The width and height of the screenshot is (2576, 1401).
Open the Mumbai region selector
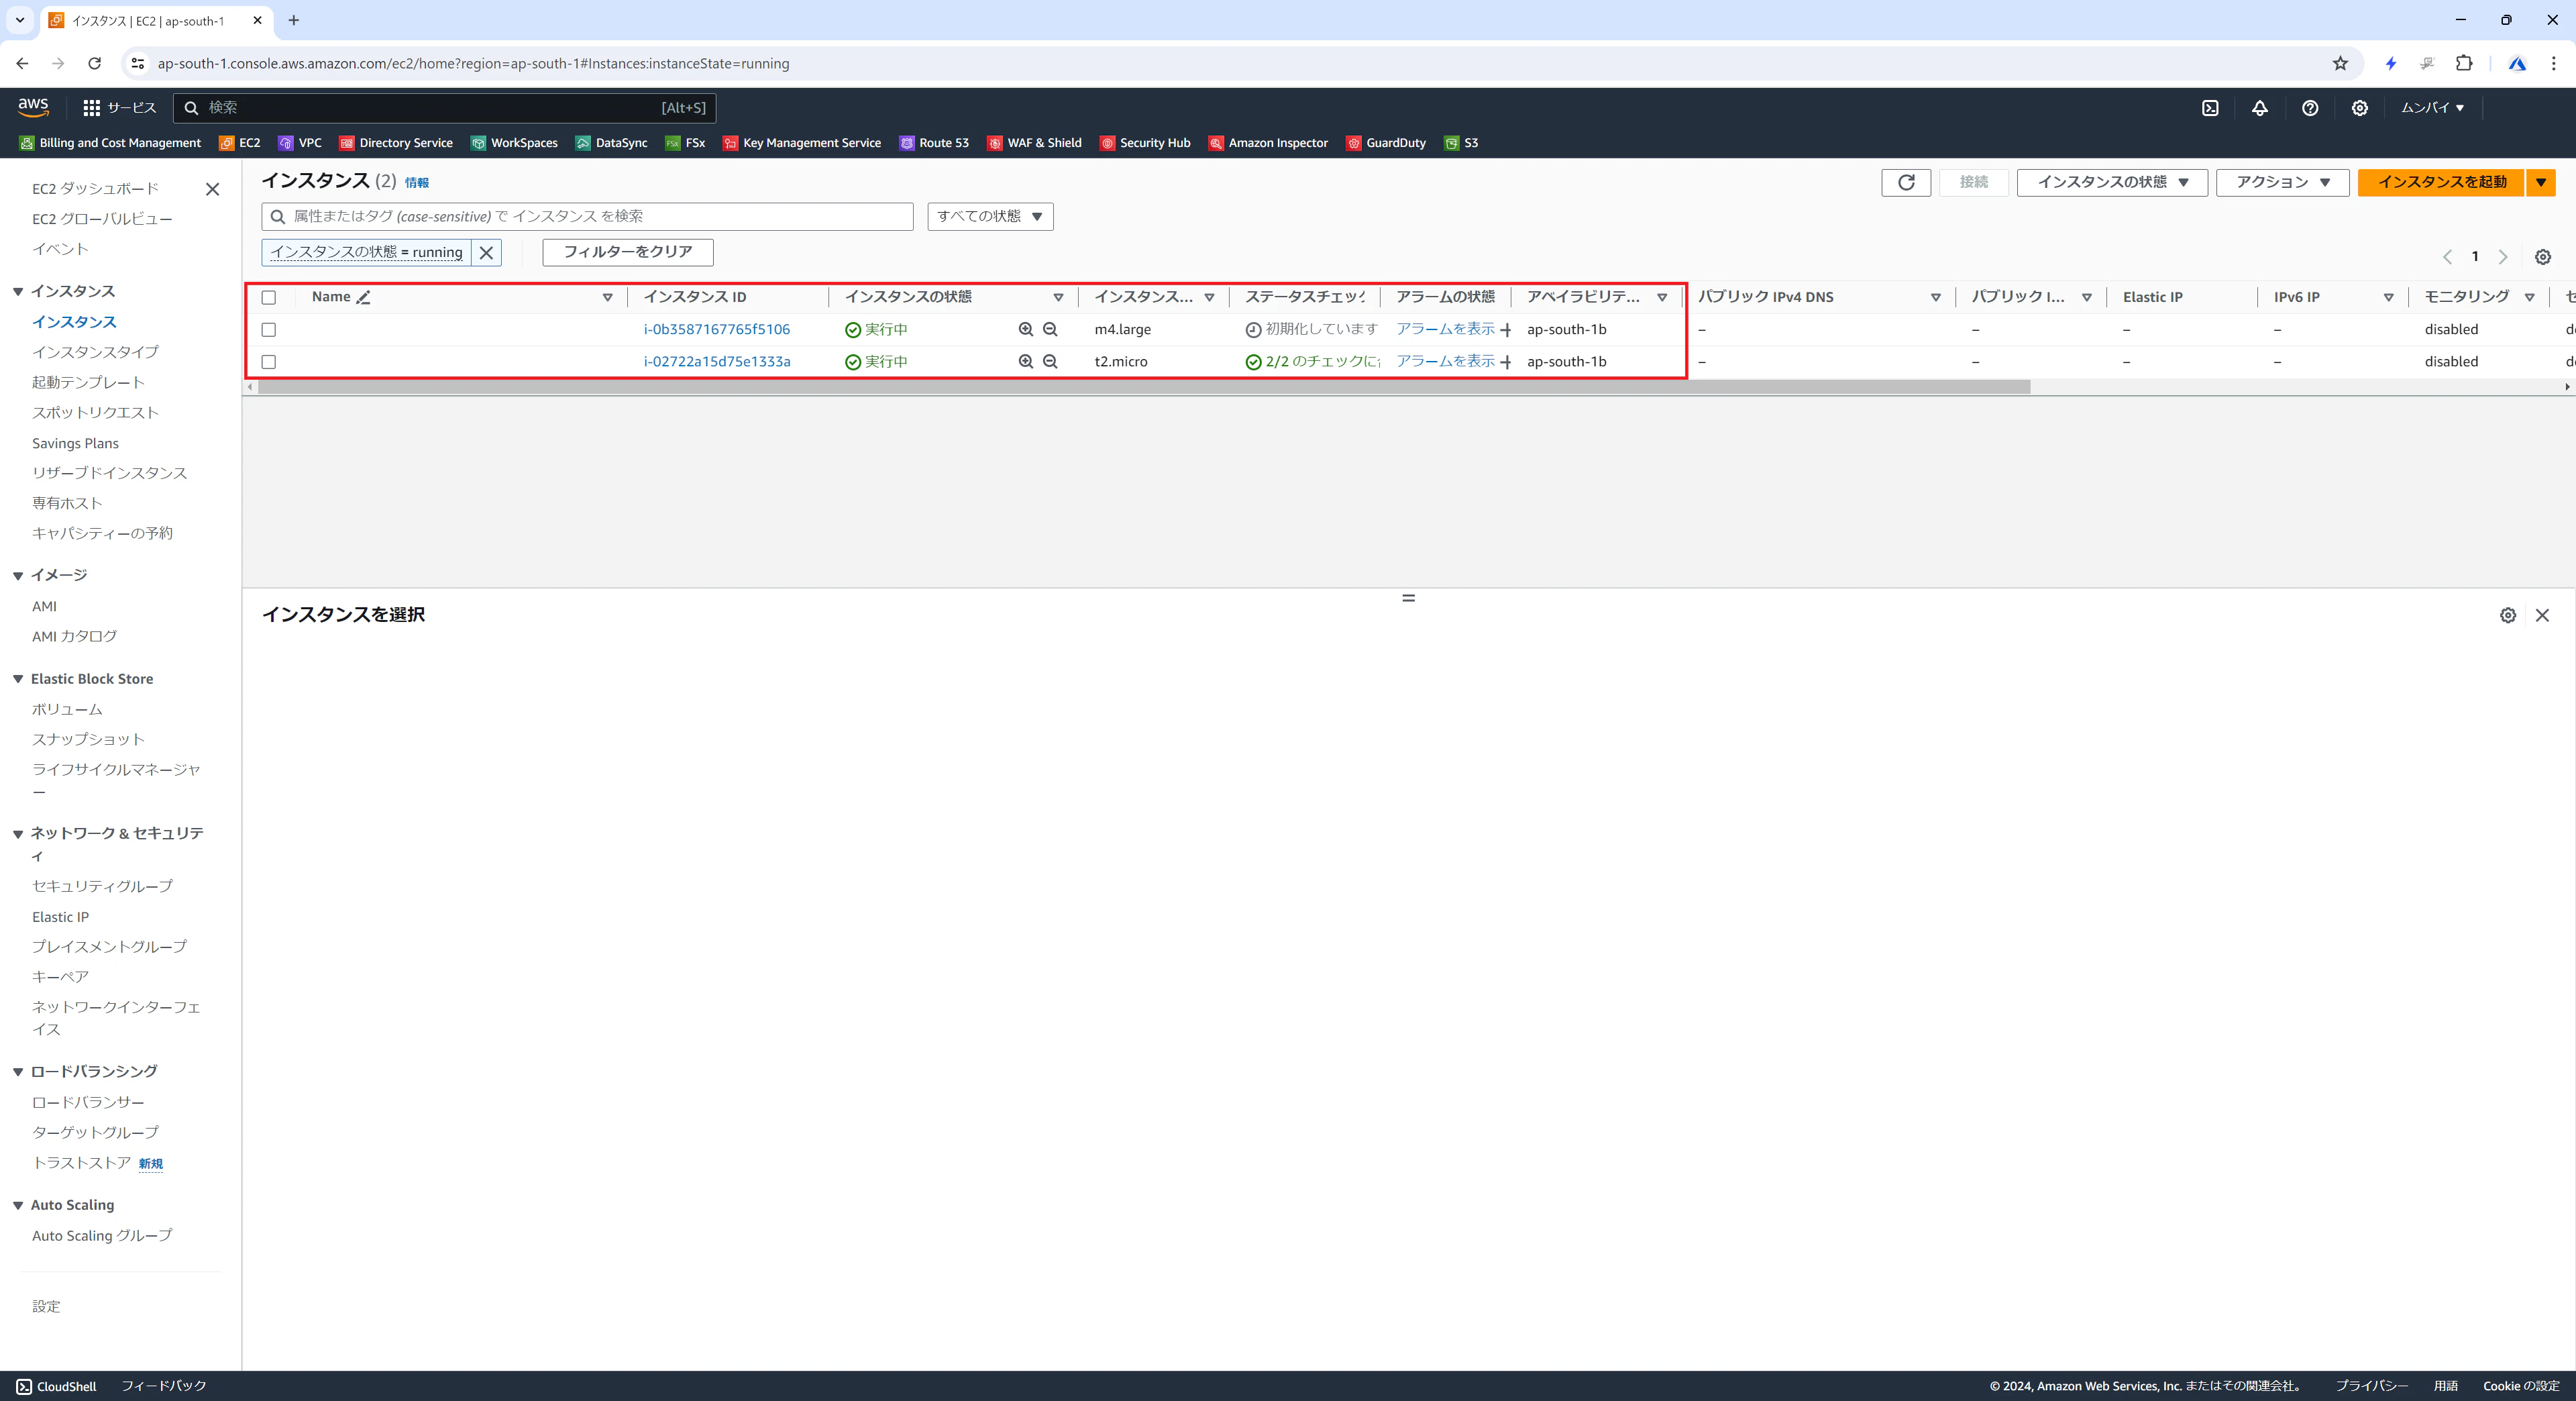click(x=2432, y=108)
